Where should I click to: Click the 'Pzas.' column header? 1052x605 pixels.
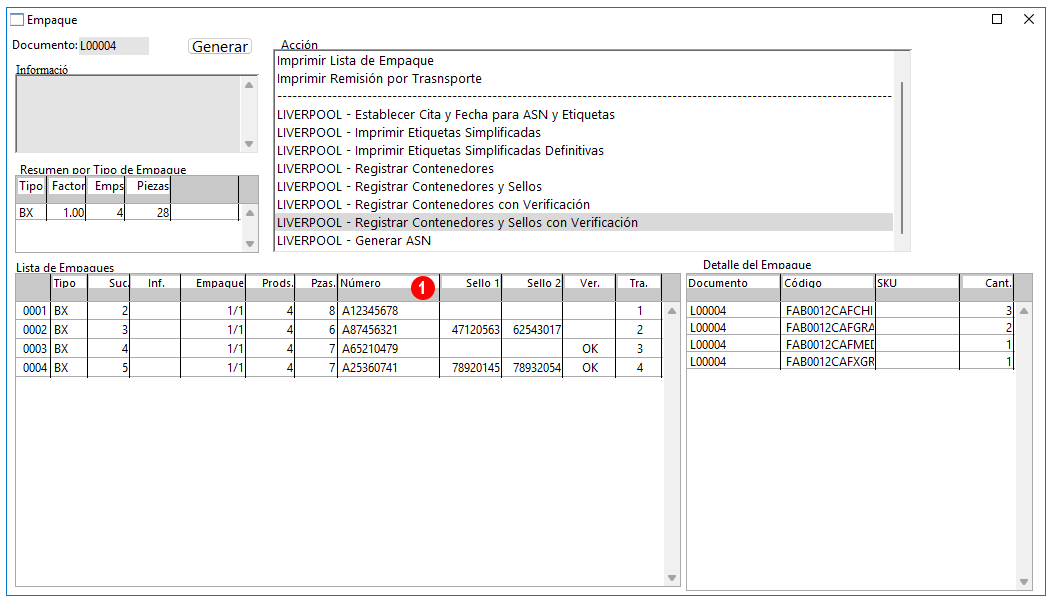pos(316,288)
